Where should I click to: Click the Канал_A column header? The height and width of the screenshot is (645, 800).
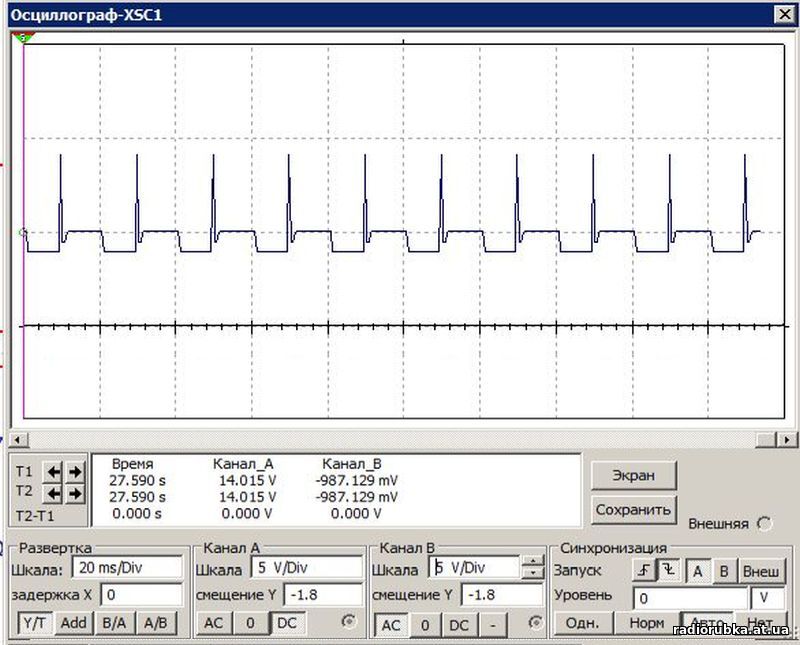[243, 464]
